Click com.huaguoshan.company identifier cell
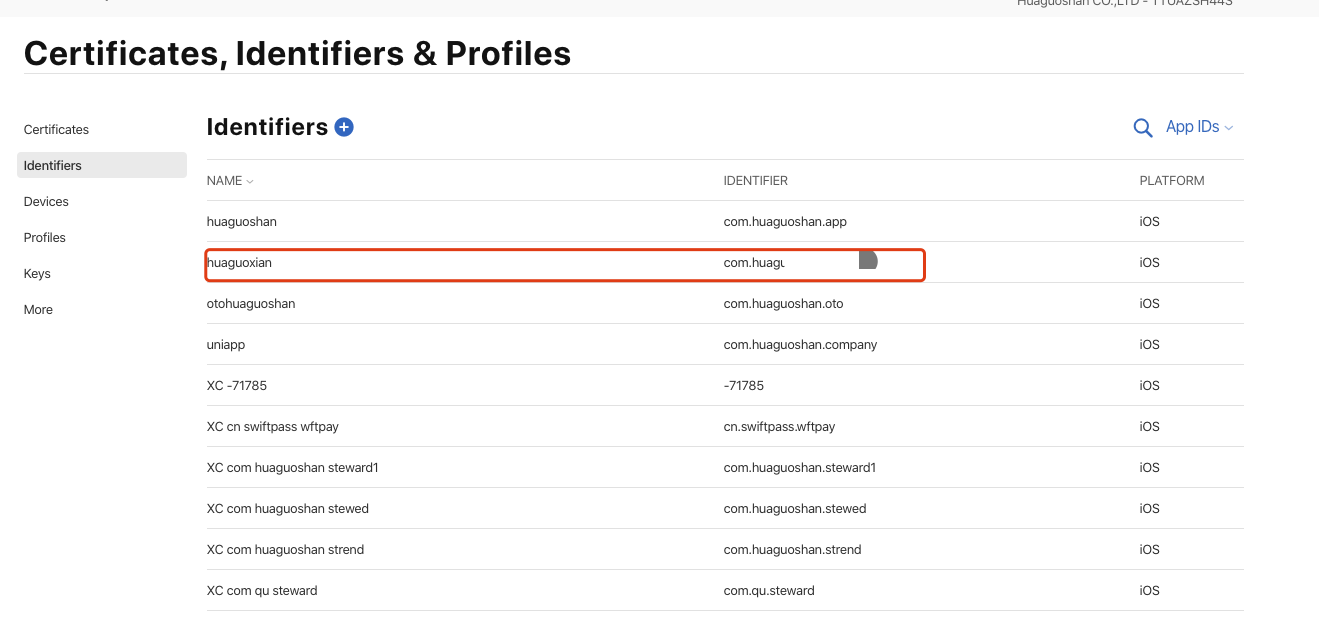Screen dimensions: 1319x618 800,344
